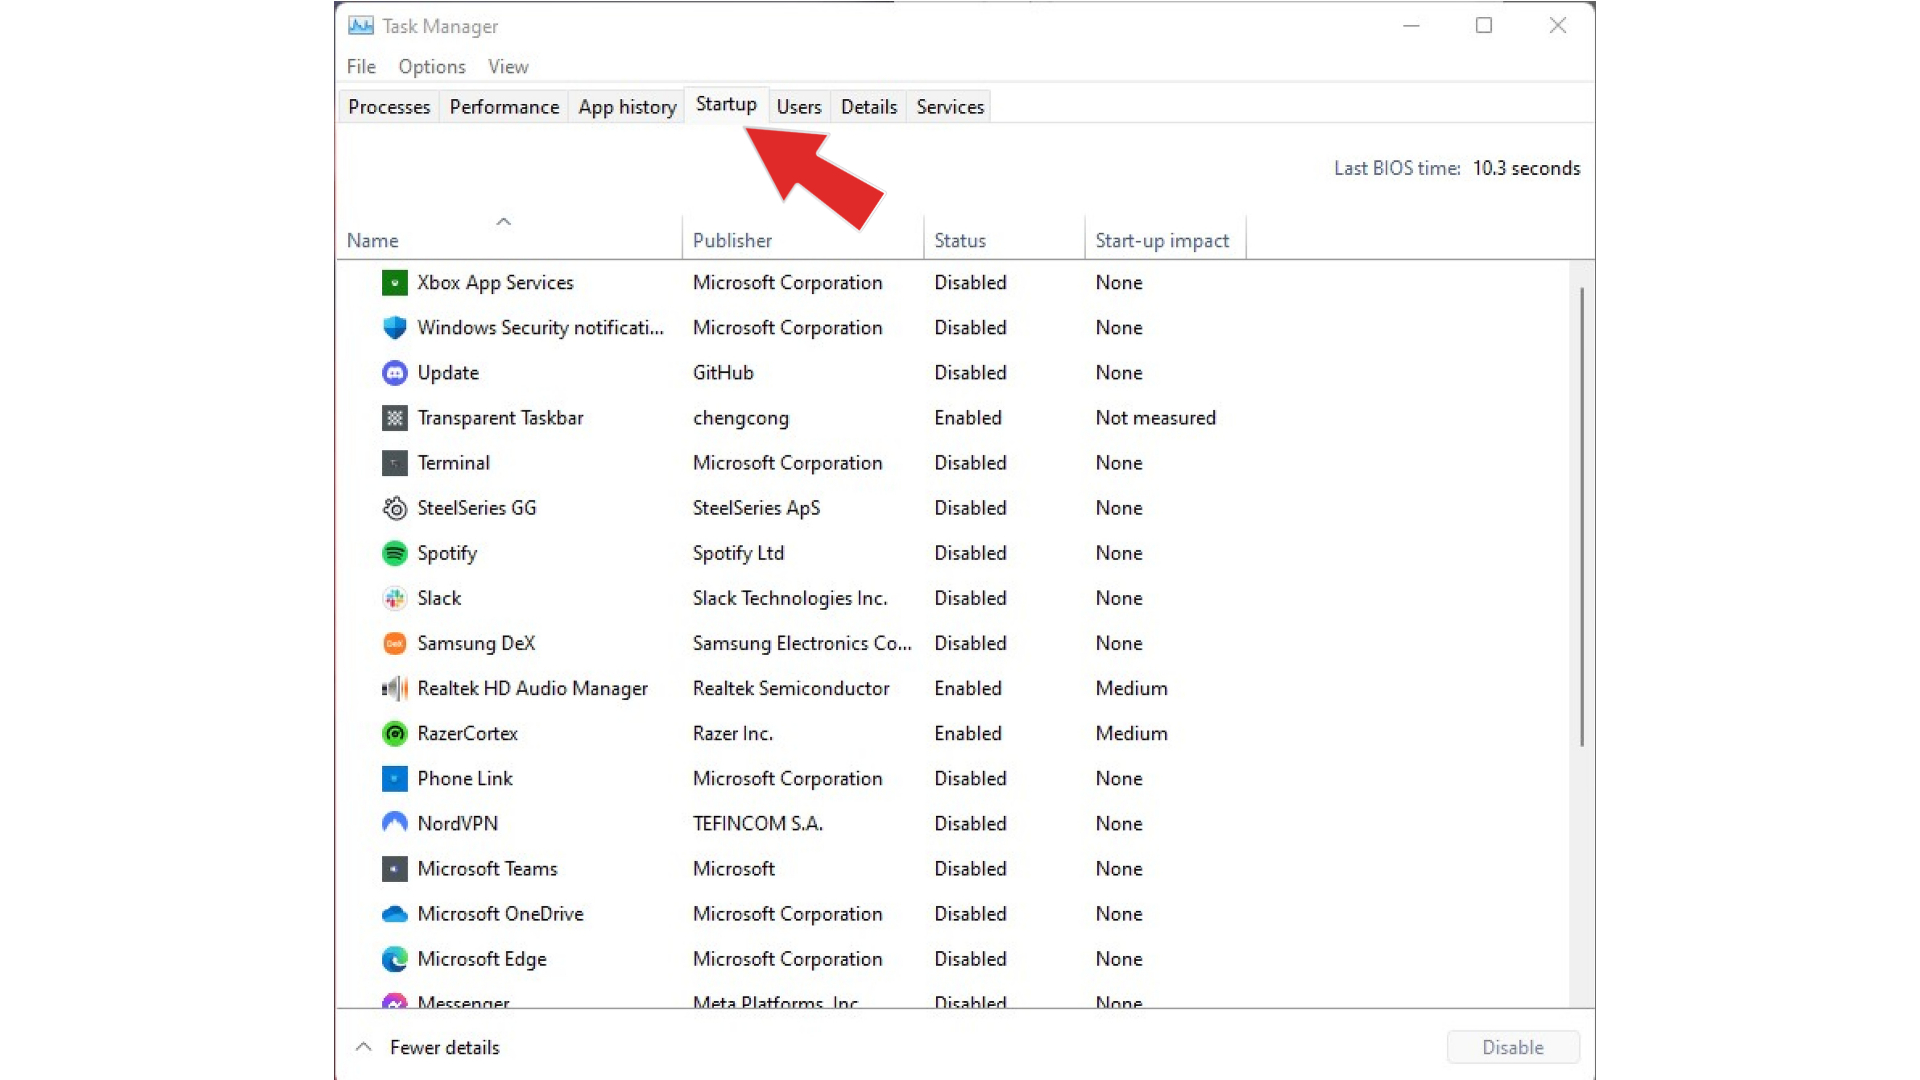Sort by the Start-up impact column header
Image resolution: width=1920 pixels, height=1080 pixels.
1165,240
